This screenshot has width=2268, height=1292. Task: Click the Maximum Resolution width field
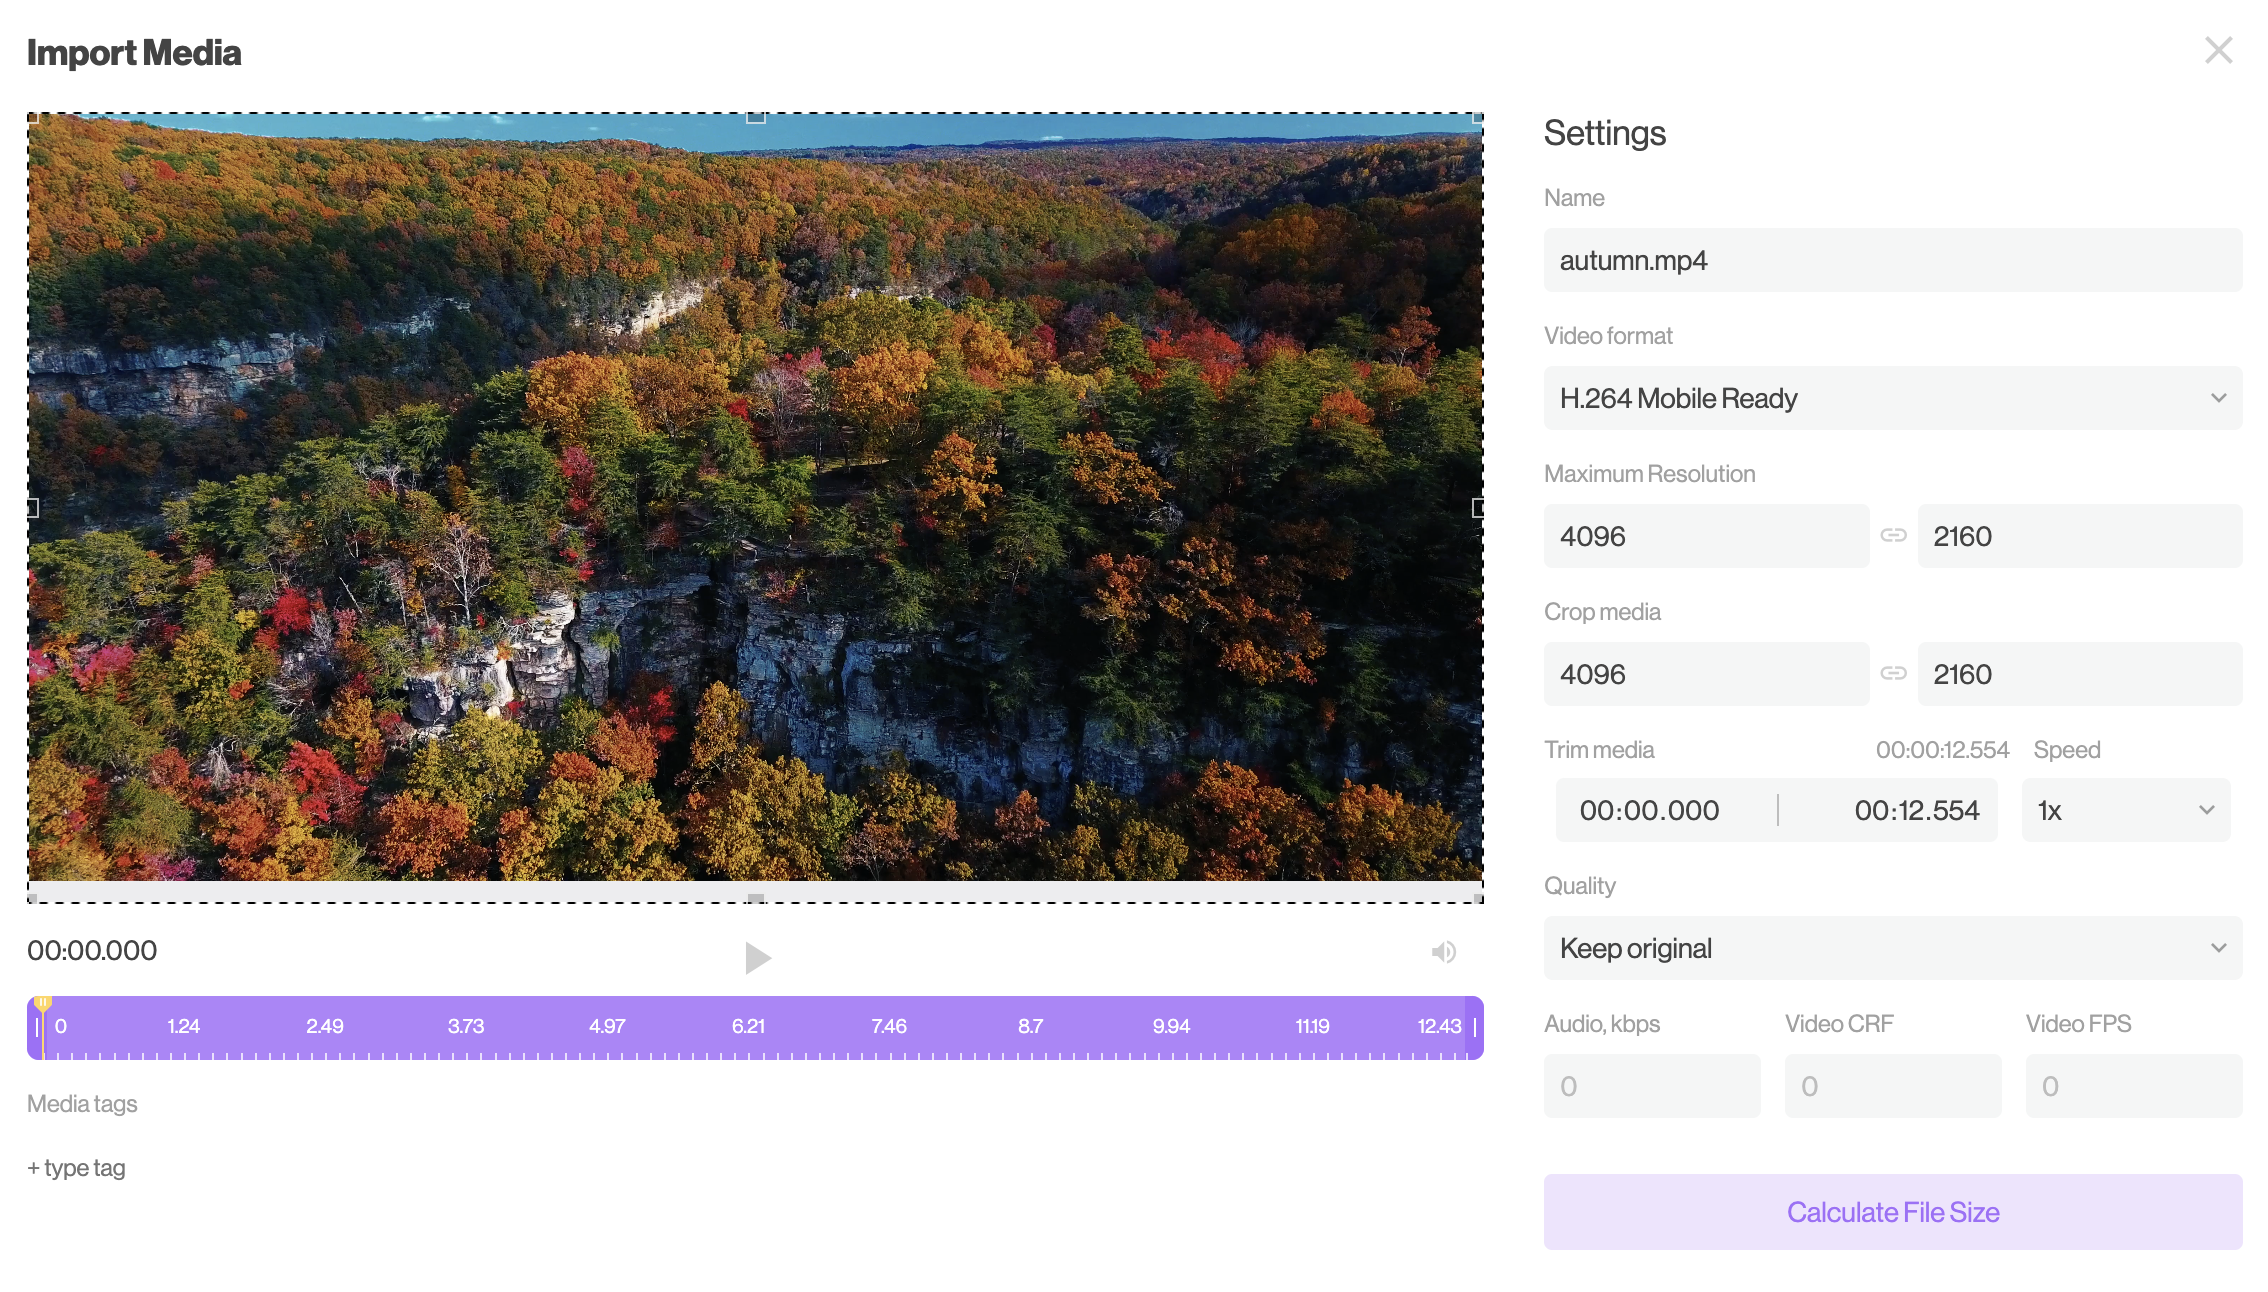point(1706,536)
